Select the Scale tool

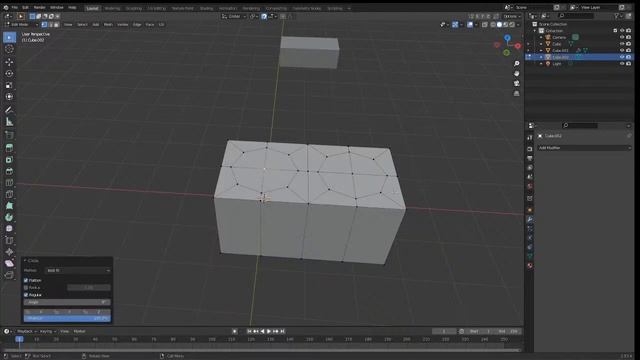(9, 85)
